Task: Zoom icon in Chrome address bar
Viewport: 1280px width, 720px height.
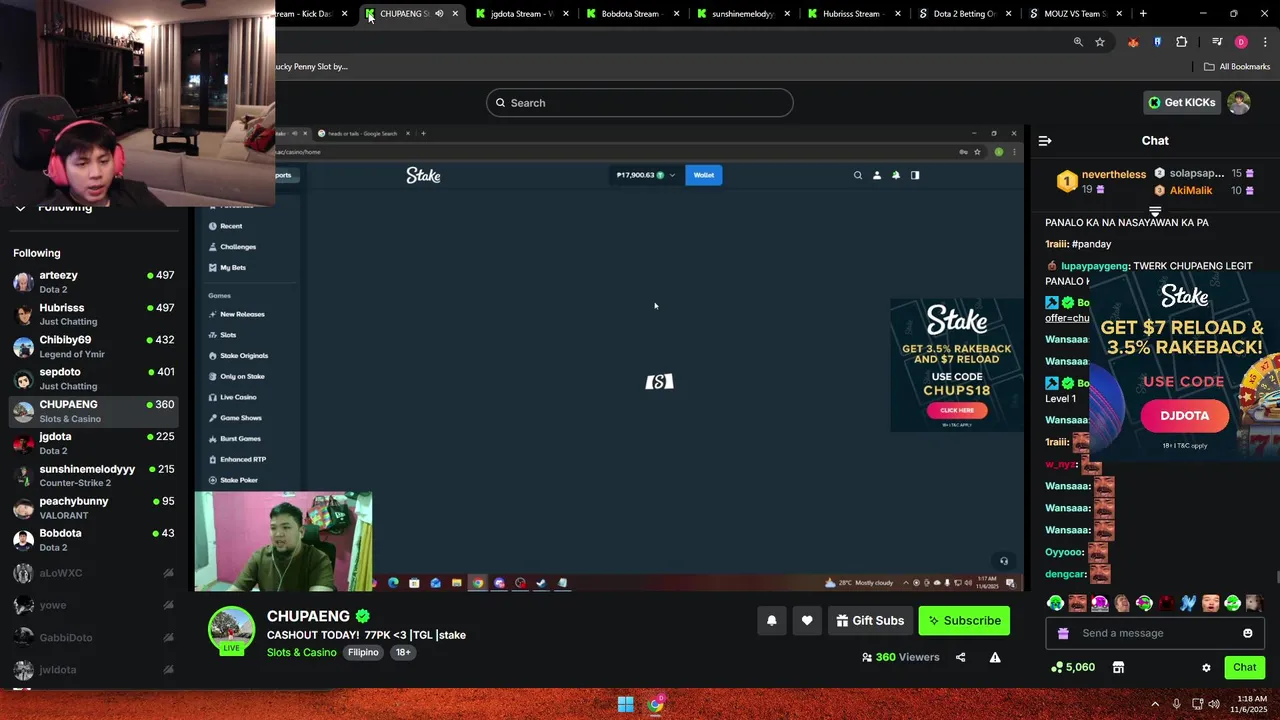Action: tap(1078, 42)
